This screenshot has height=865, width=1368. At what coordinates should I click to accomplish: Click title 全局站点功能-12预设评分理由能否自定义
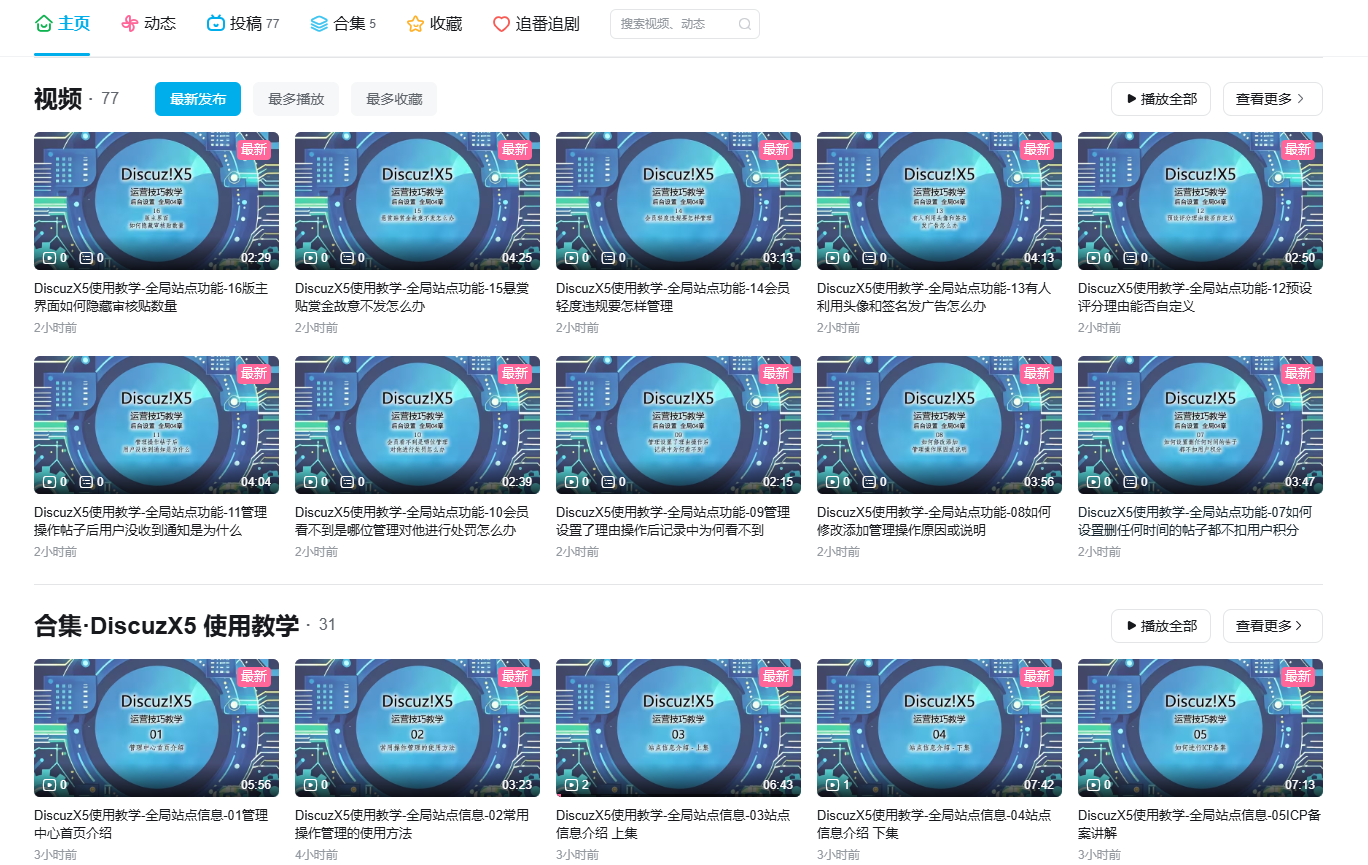click(1196, 297)
